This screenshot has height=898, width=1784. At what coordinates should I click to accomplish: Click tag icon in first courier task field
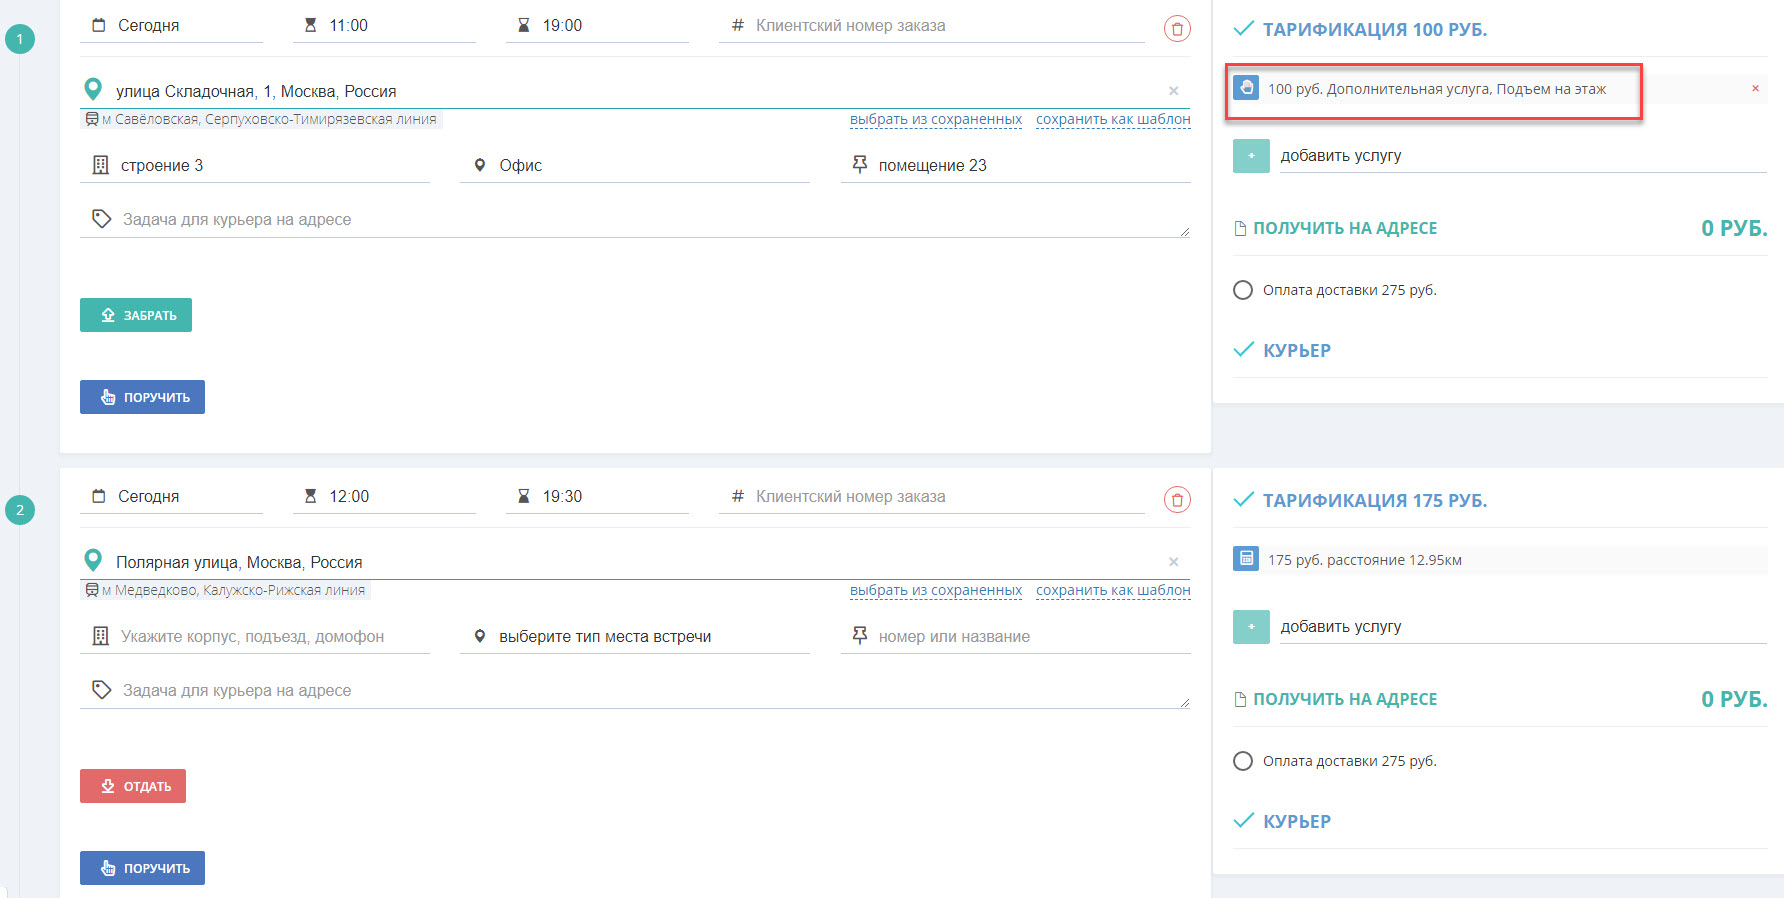point(101,219)
